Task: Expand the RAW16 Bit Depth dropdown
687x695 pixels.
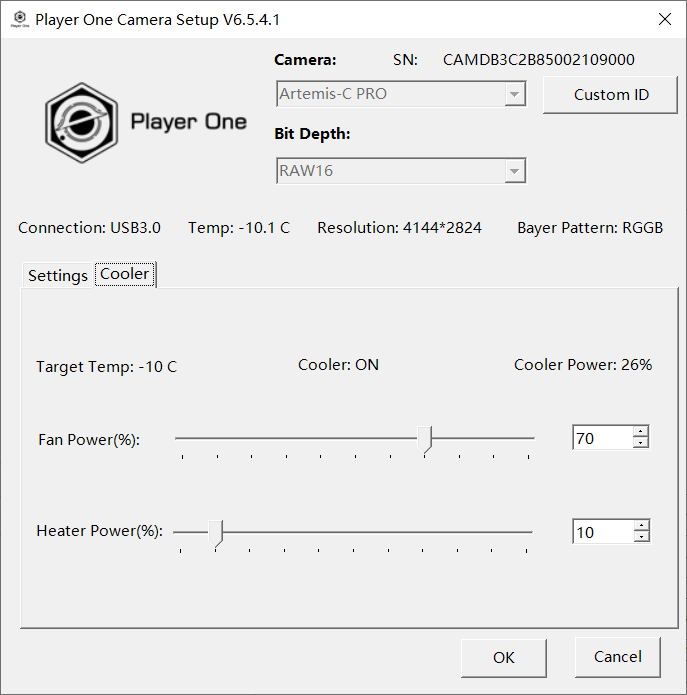Action: (x=400, y=171)
